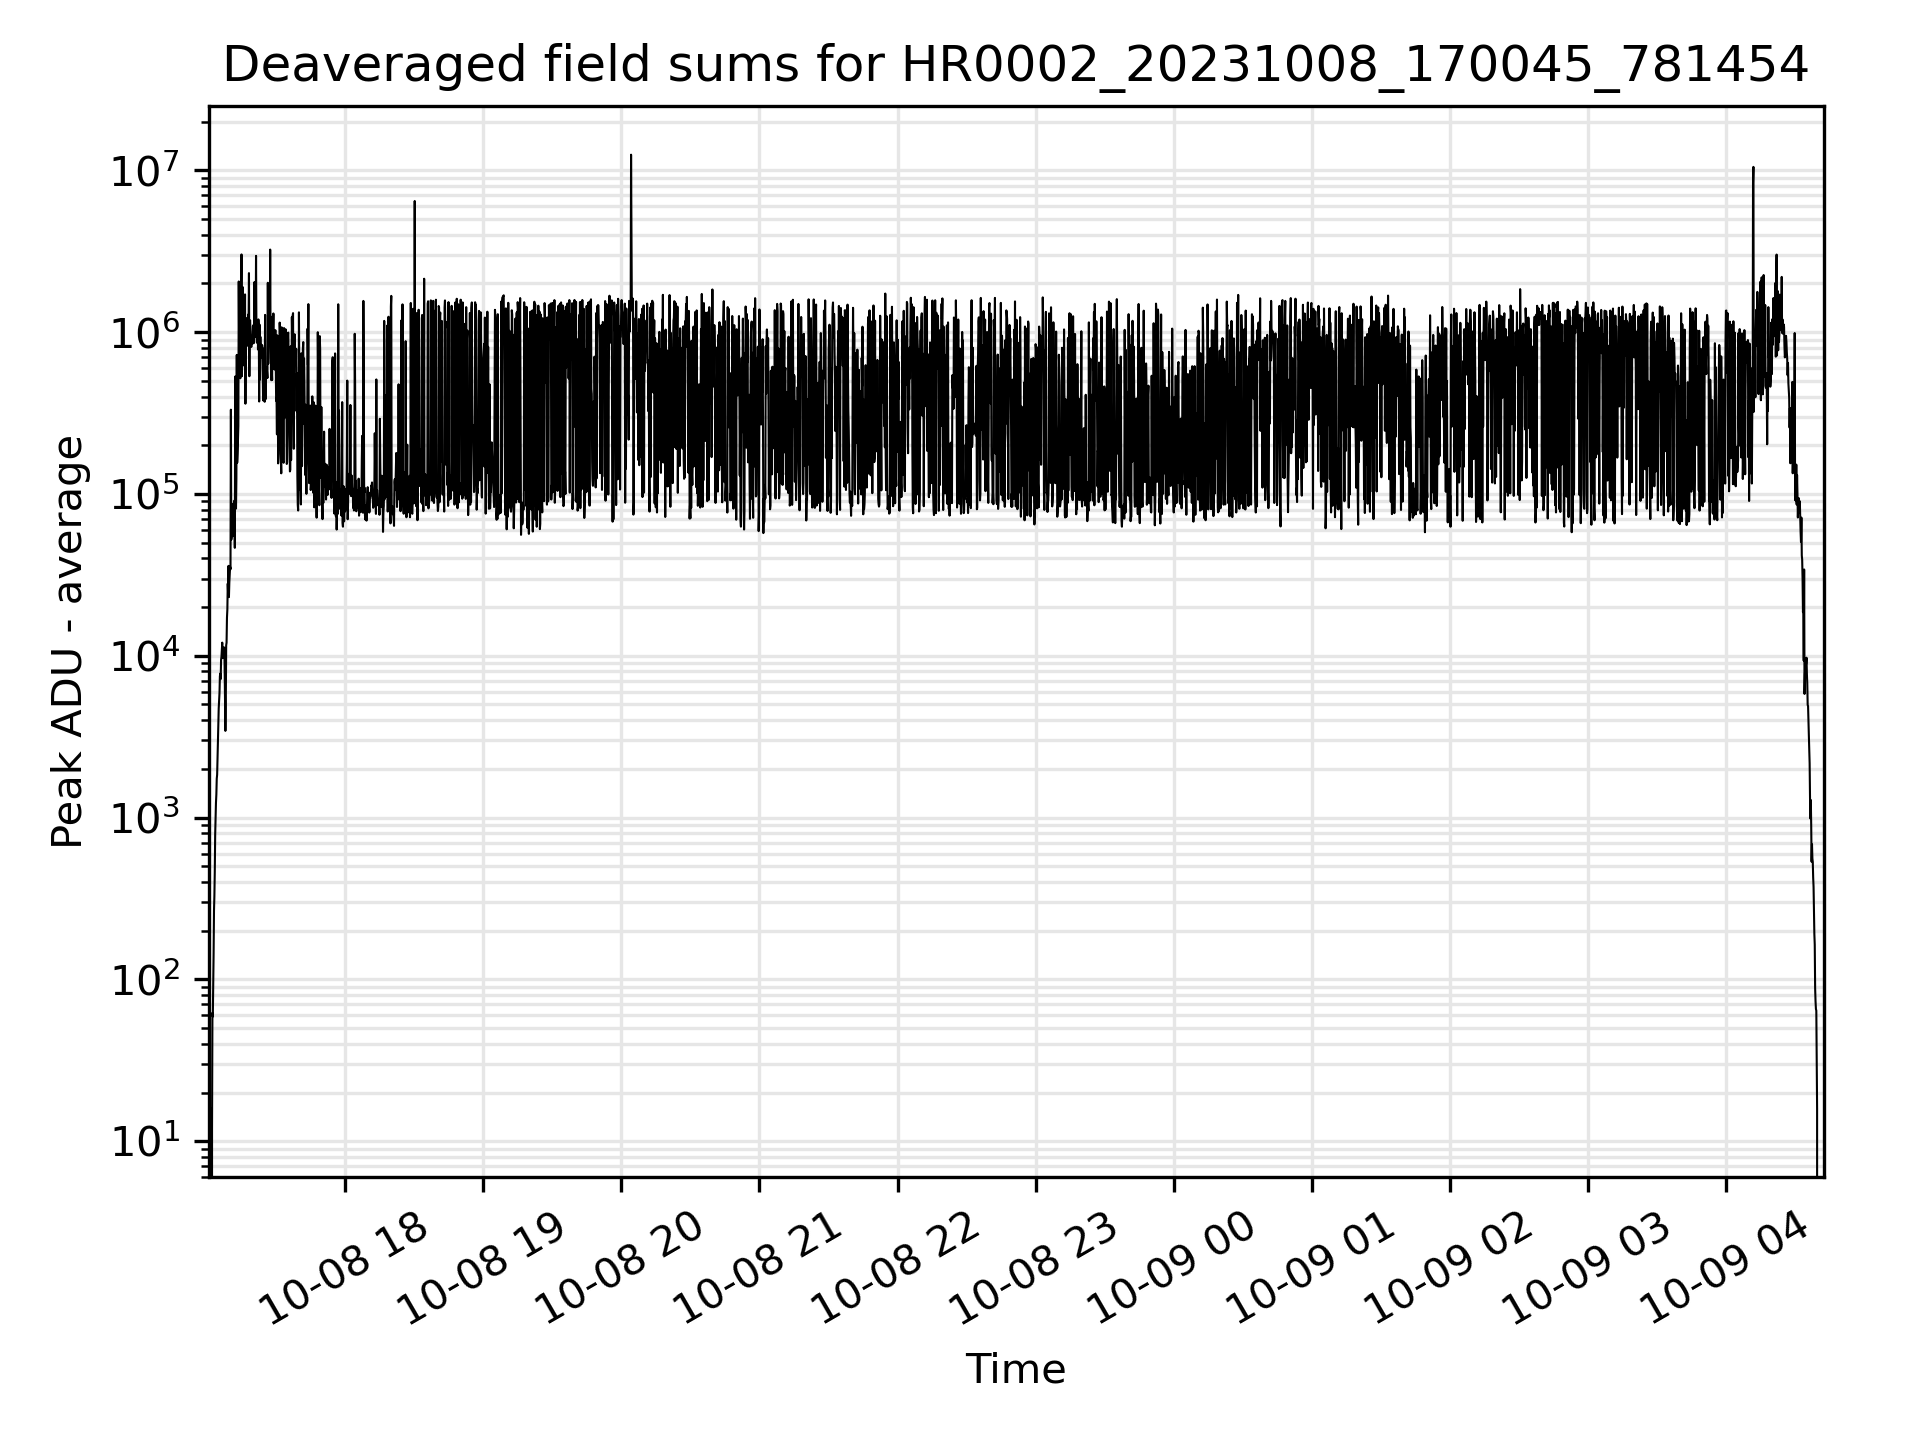Screen dimensions: 1920x1440
Task: Click y-axis tick label 10^4
Action: tap(146, 656)
